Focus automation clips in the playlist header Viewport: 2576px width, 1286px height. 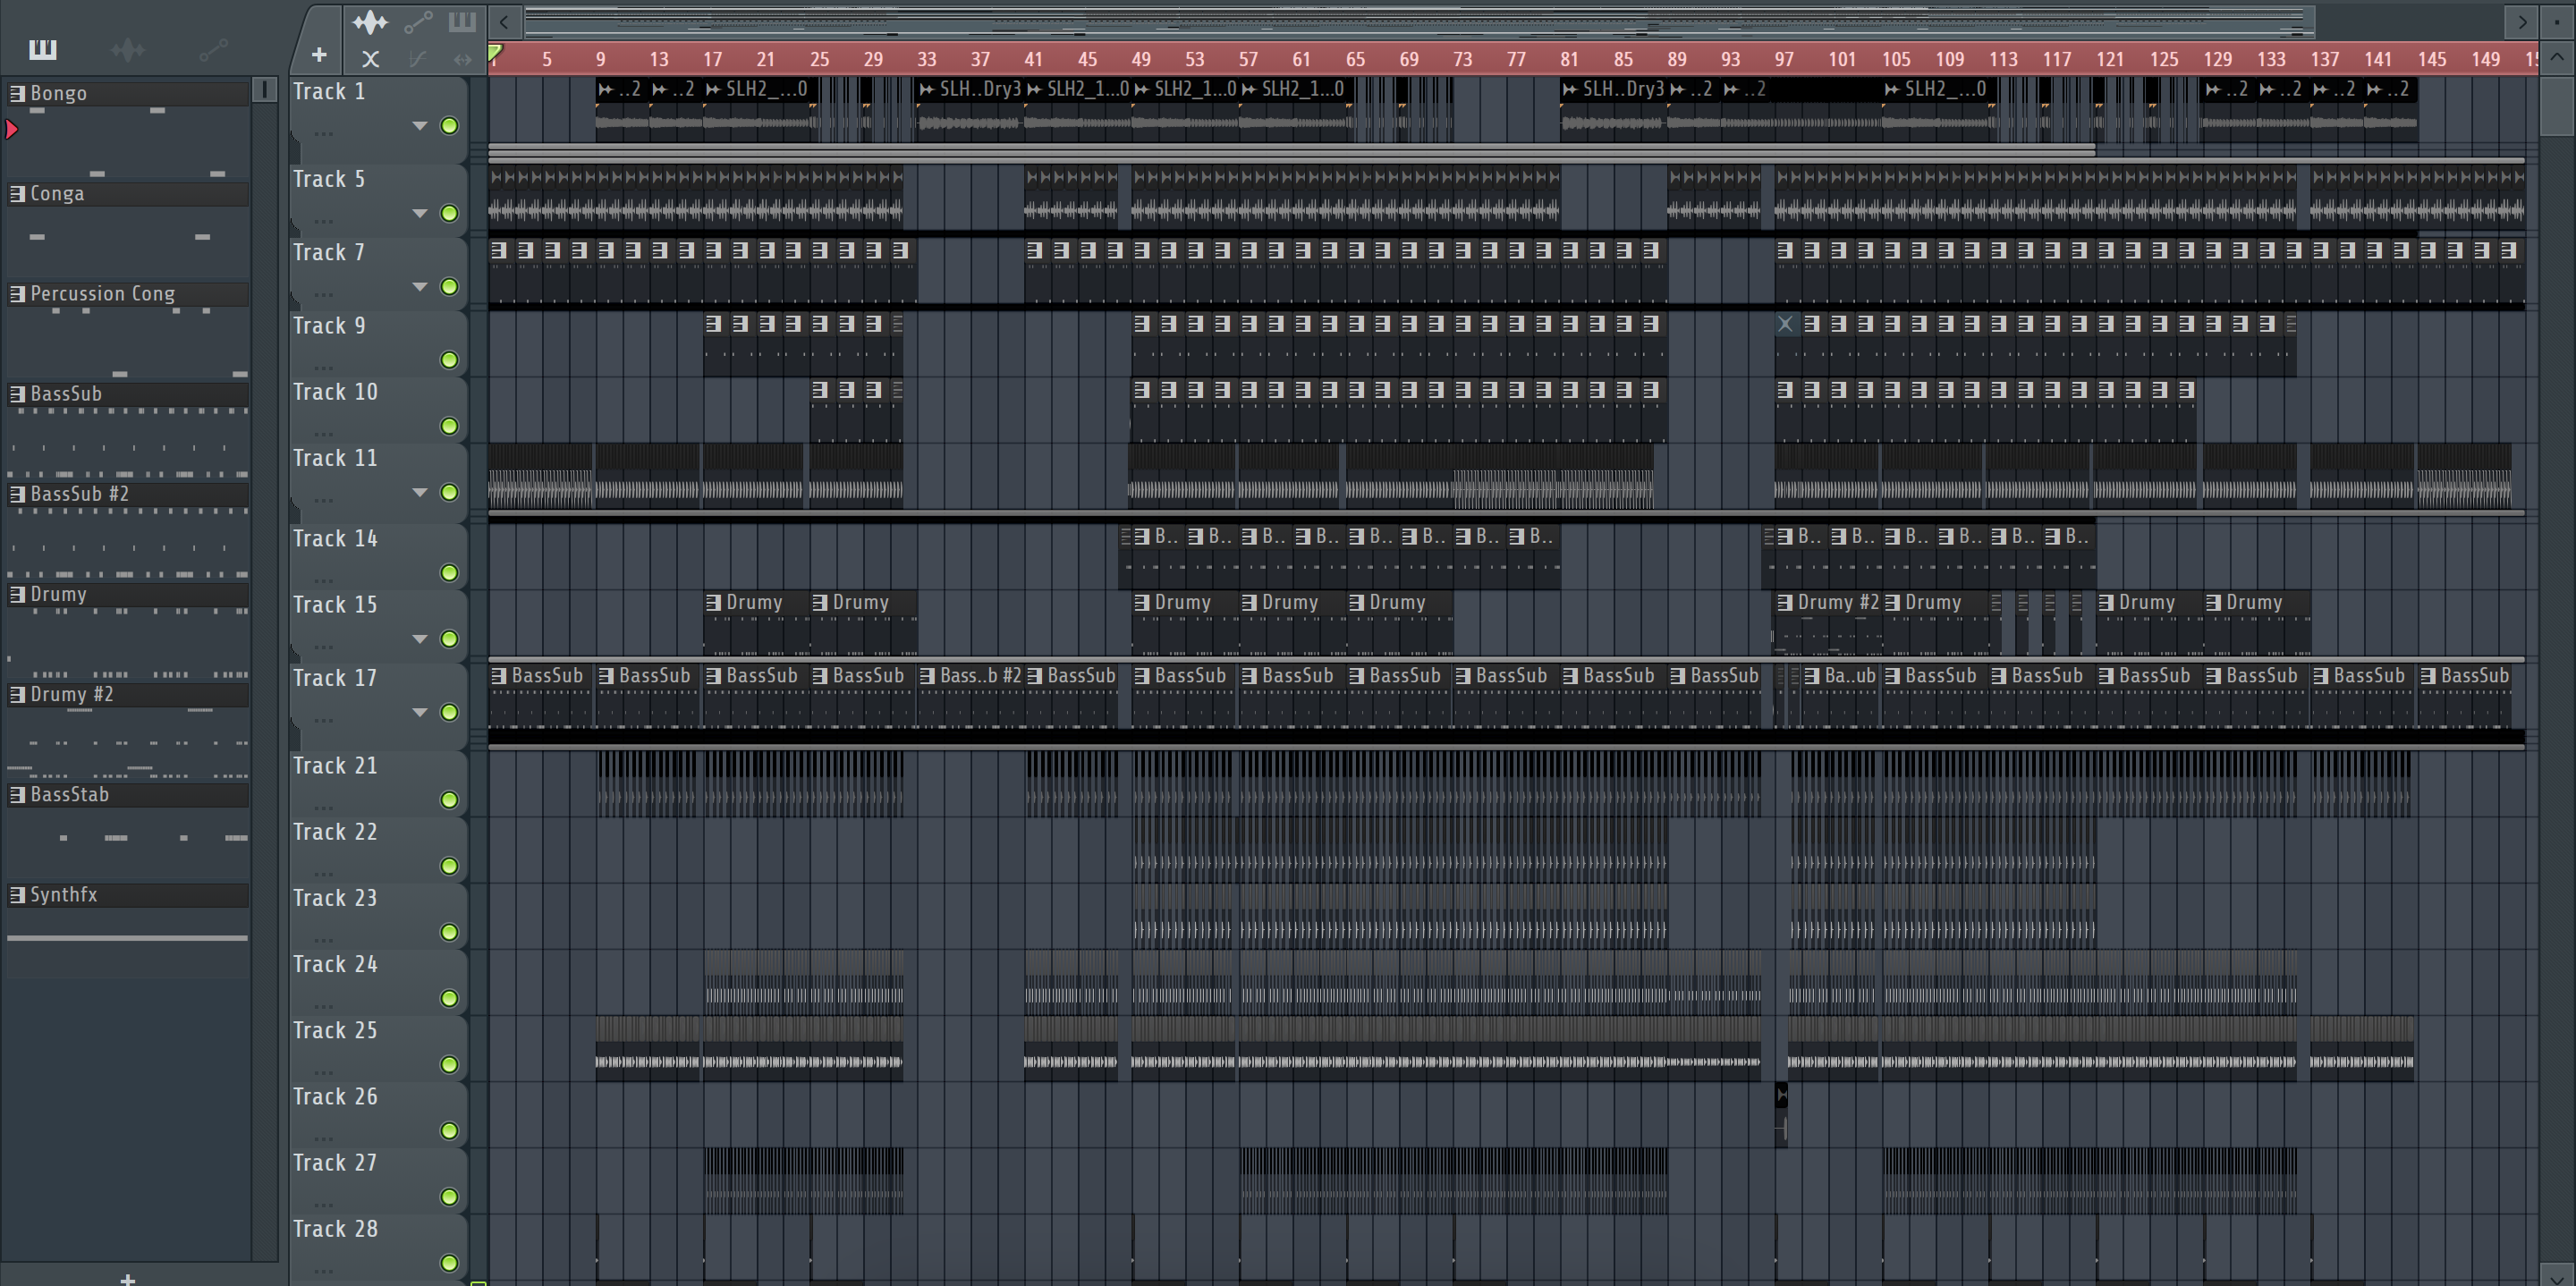coord(418,22)
